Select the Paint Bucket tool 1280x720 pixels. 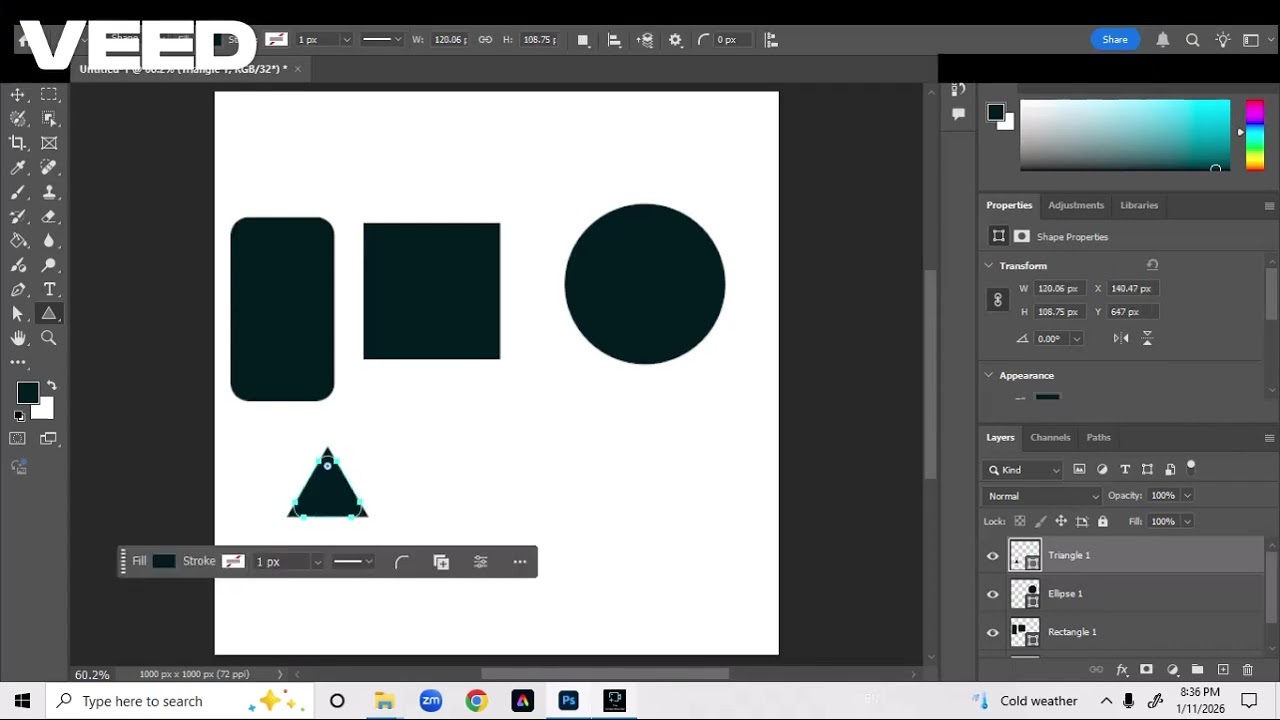click(18, 241)
